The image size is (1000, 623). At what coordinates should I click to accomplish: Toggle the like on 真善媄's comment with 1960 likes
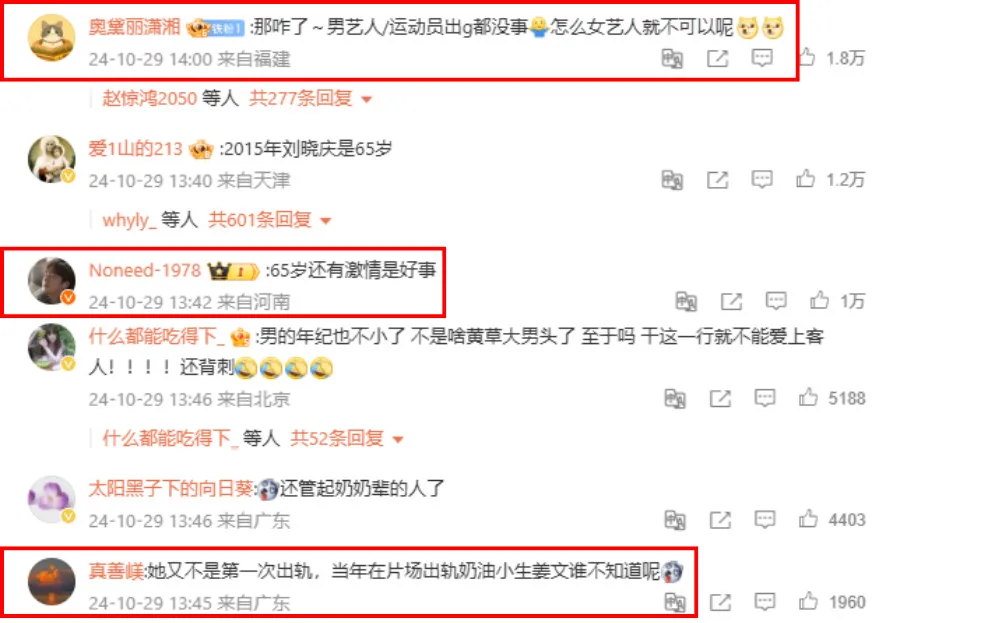point(808,601)
